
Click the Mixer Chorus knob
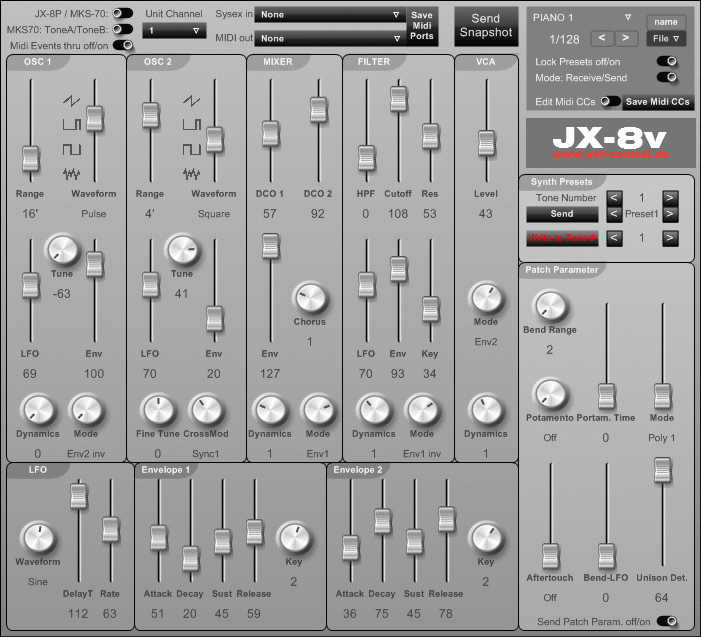tap(310, 298)
